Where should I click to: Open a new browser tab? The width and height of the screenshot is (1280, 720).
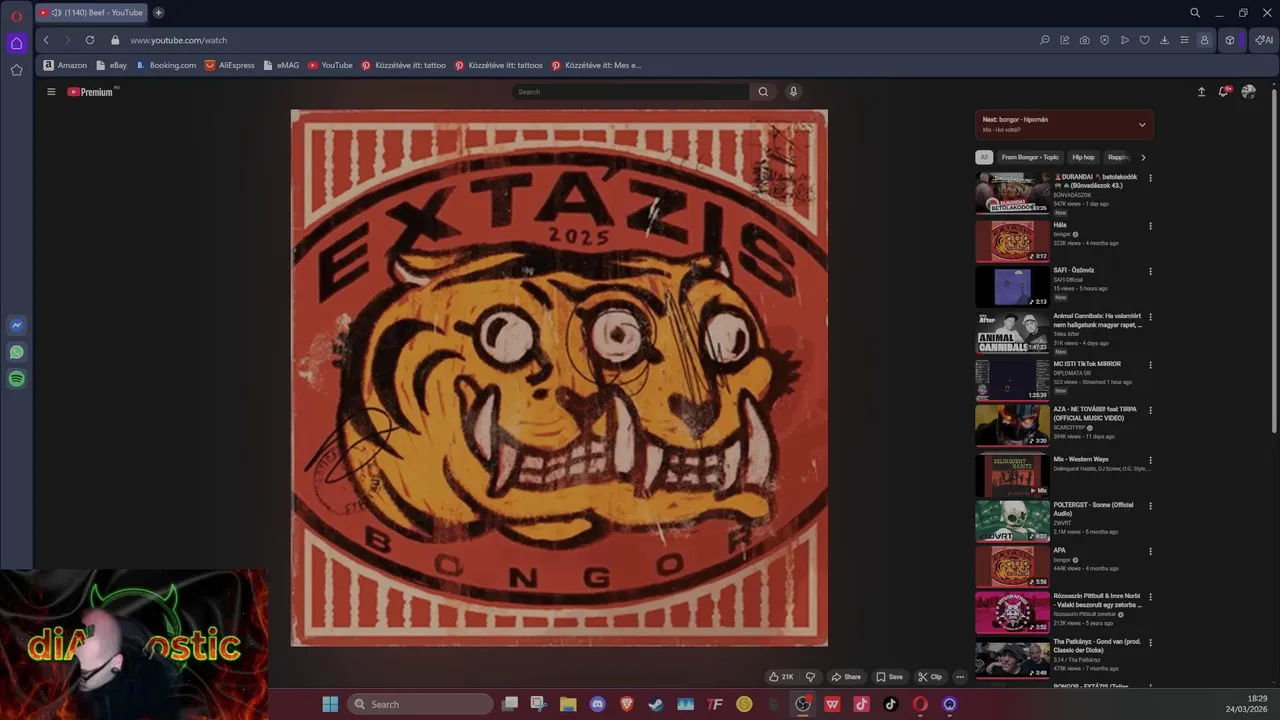(158, 13)
